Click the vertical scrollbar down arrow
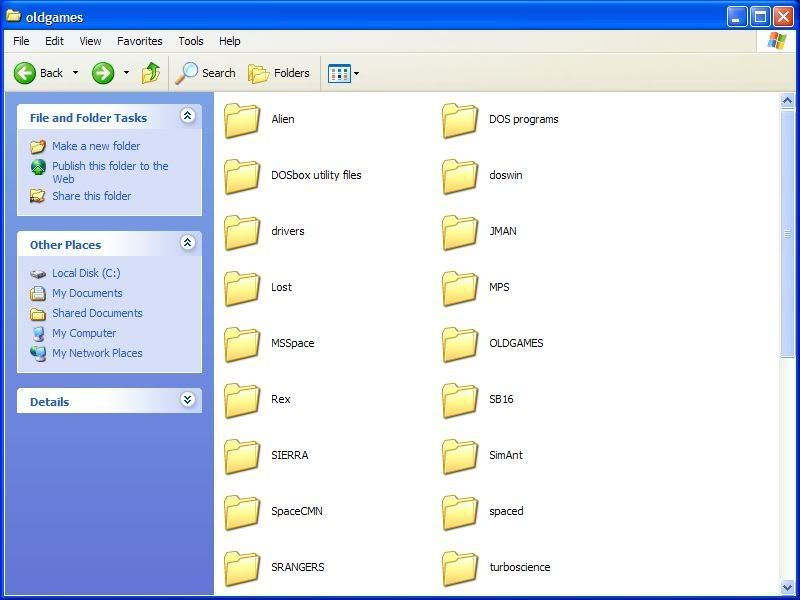800x600 pixels. [788, 587]
